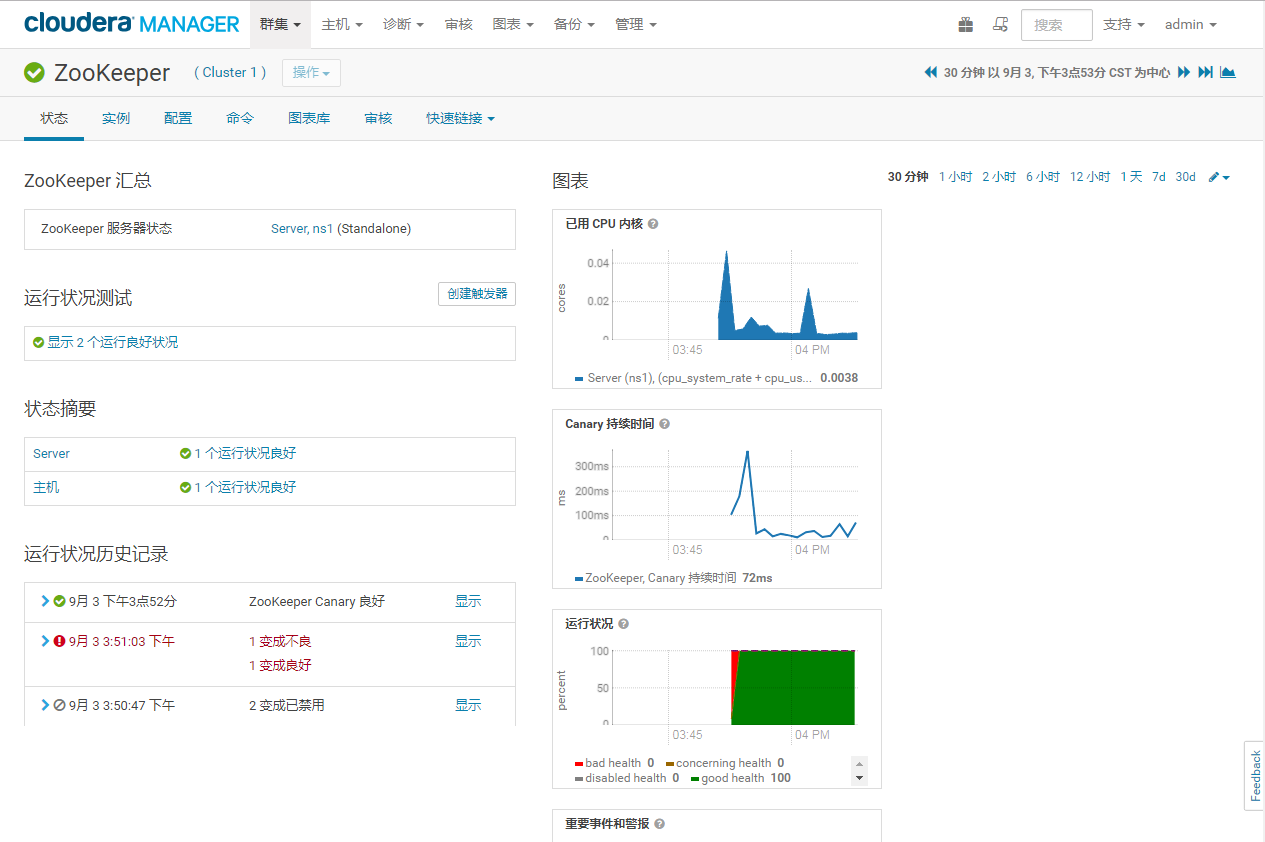This screenshot has width=1265, height=842.
Task: Move time range backward with double-left arrow
Action: pyautogui.click(x=931, y=72)
